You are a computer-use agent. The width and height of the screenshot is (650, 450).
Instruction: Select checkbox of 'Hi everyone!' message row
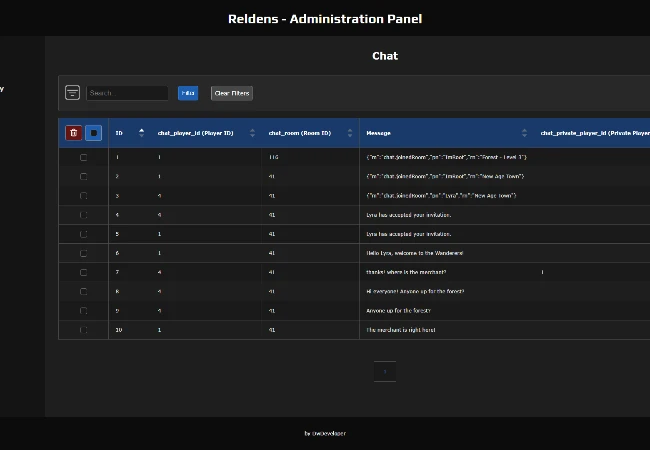(x=83, y=291)
